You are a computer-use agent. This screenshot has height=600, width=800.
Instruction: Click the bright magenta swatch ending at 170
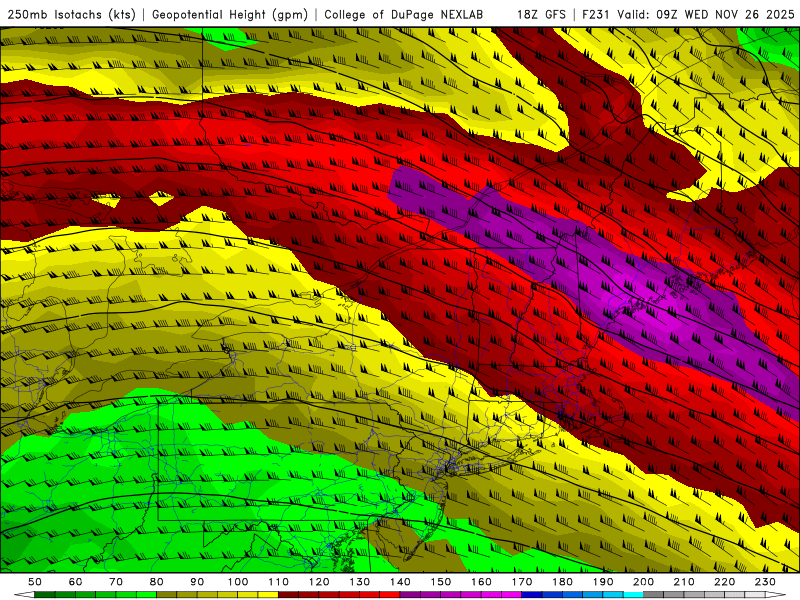pyautogui.click(x=511, y=594)
